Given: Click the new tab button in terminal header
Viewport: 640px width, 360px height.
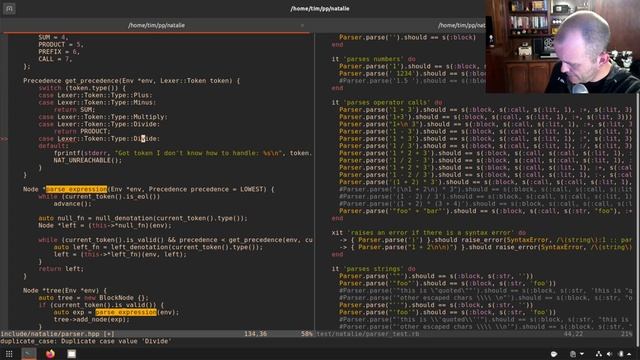Looking at the screenshot, I should (x=9, y=9).
